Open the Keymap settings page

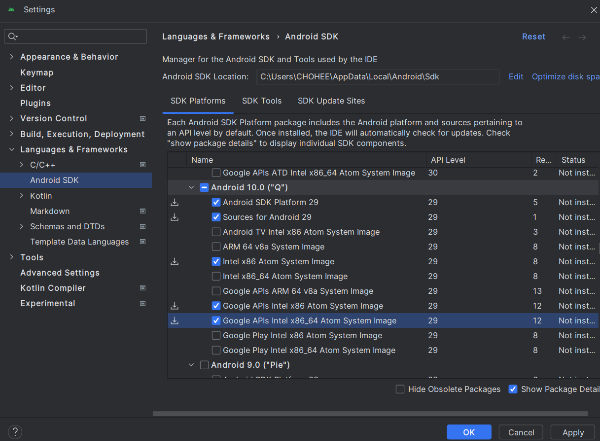tap(37, 72)
